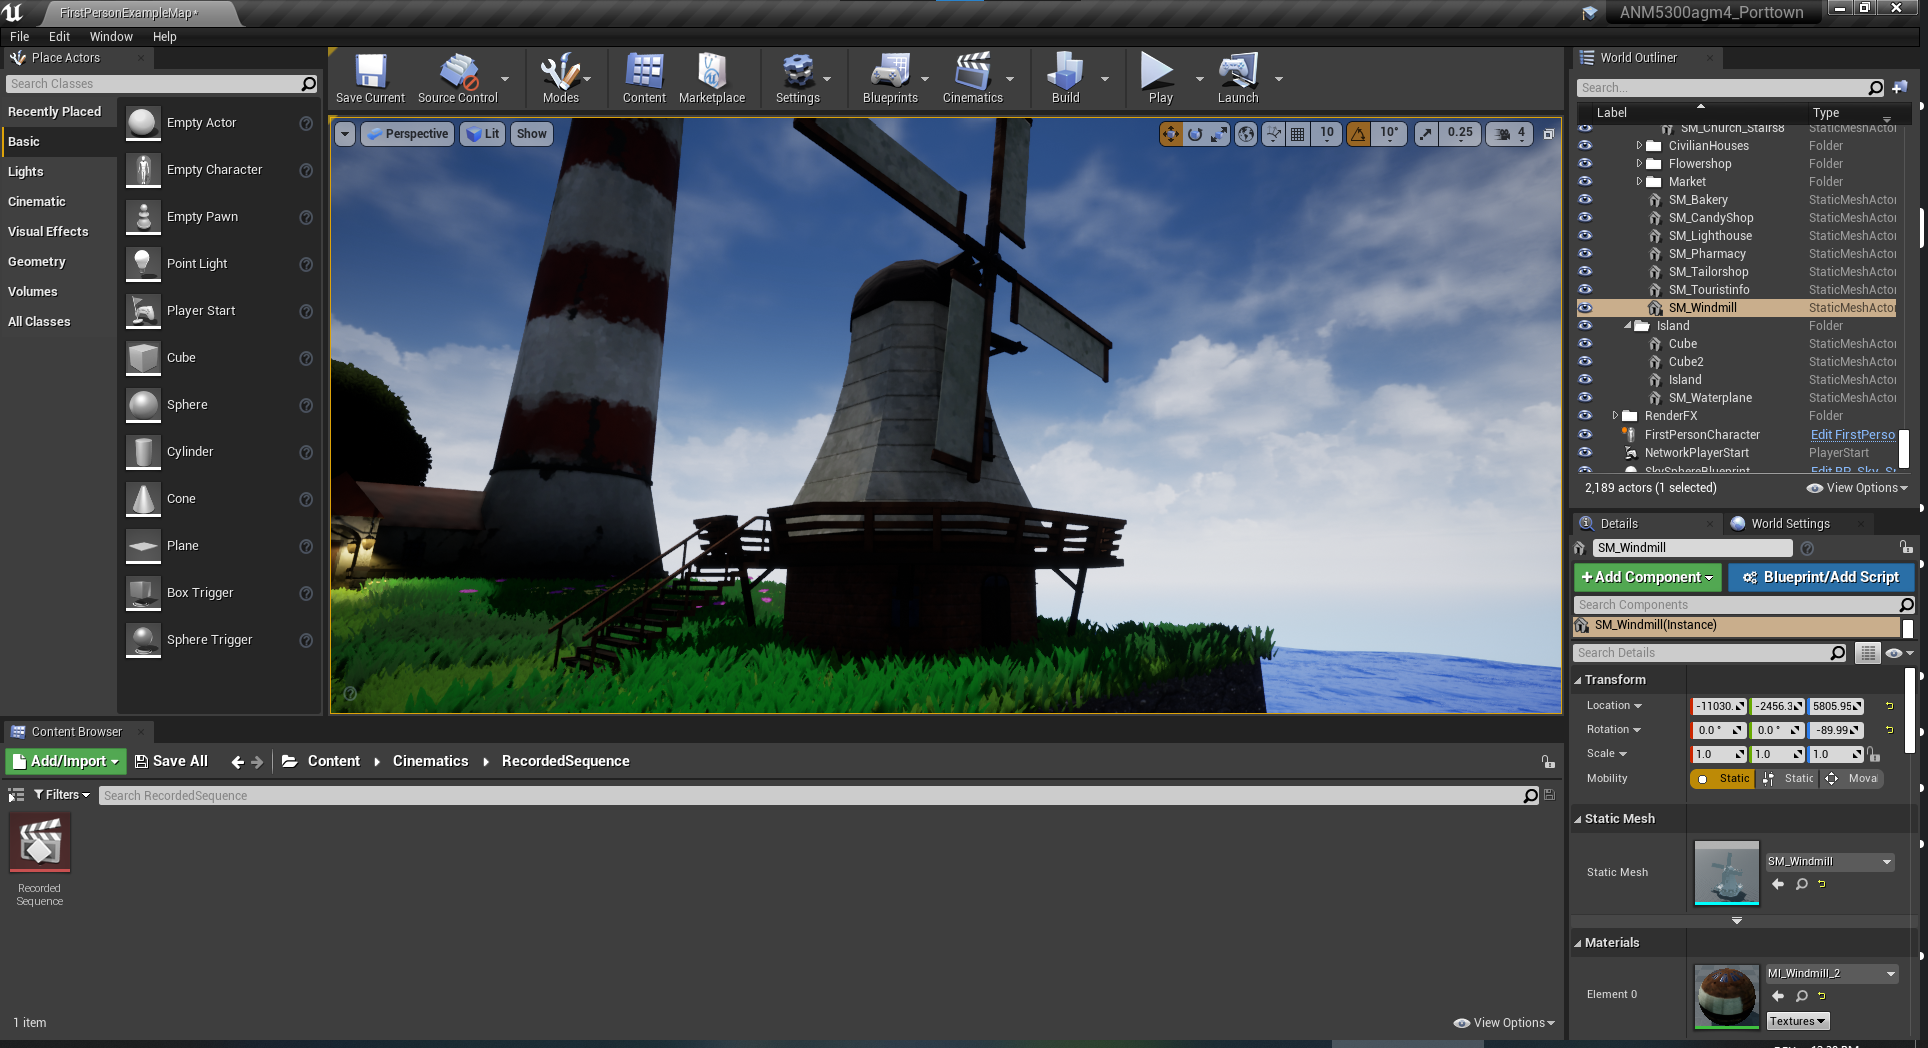
Task: Toggle rotation snapping in the viewport toolbar
Action: (1358, 134)
